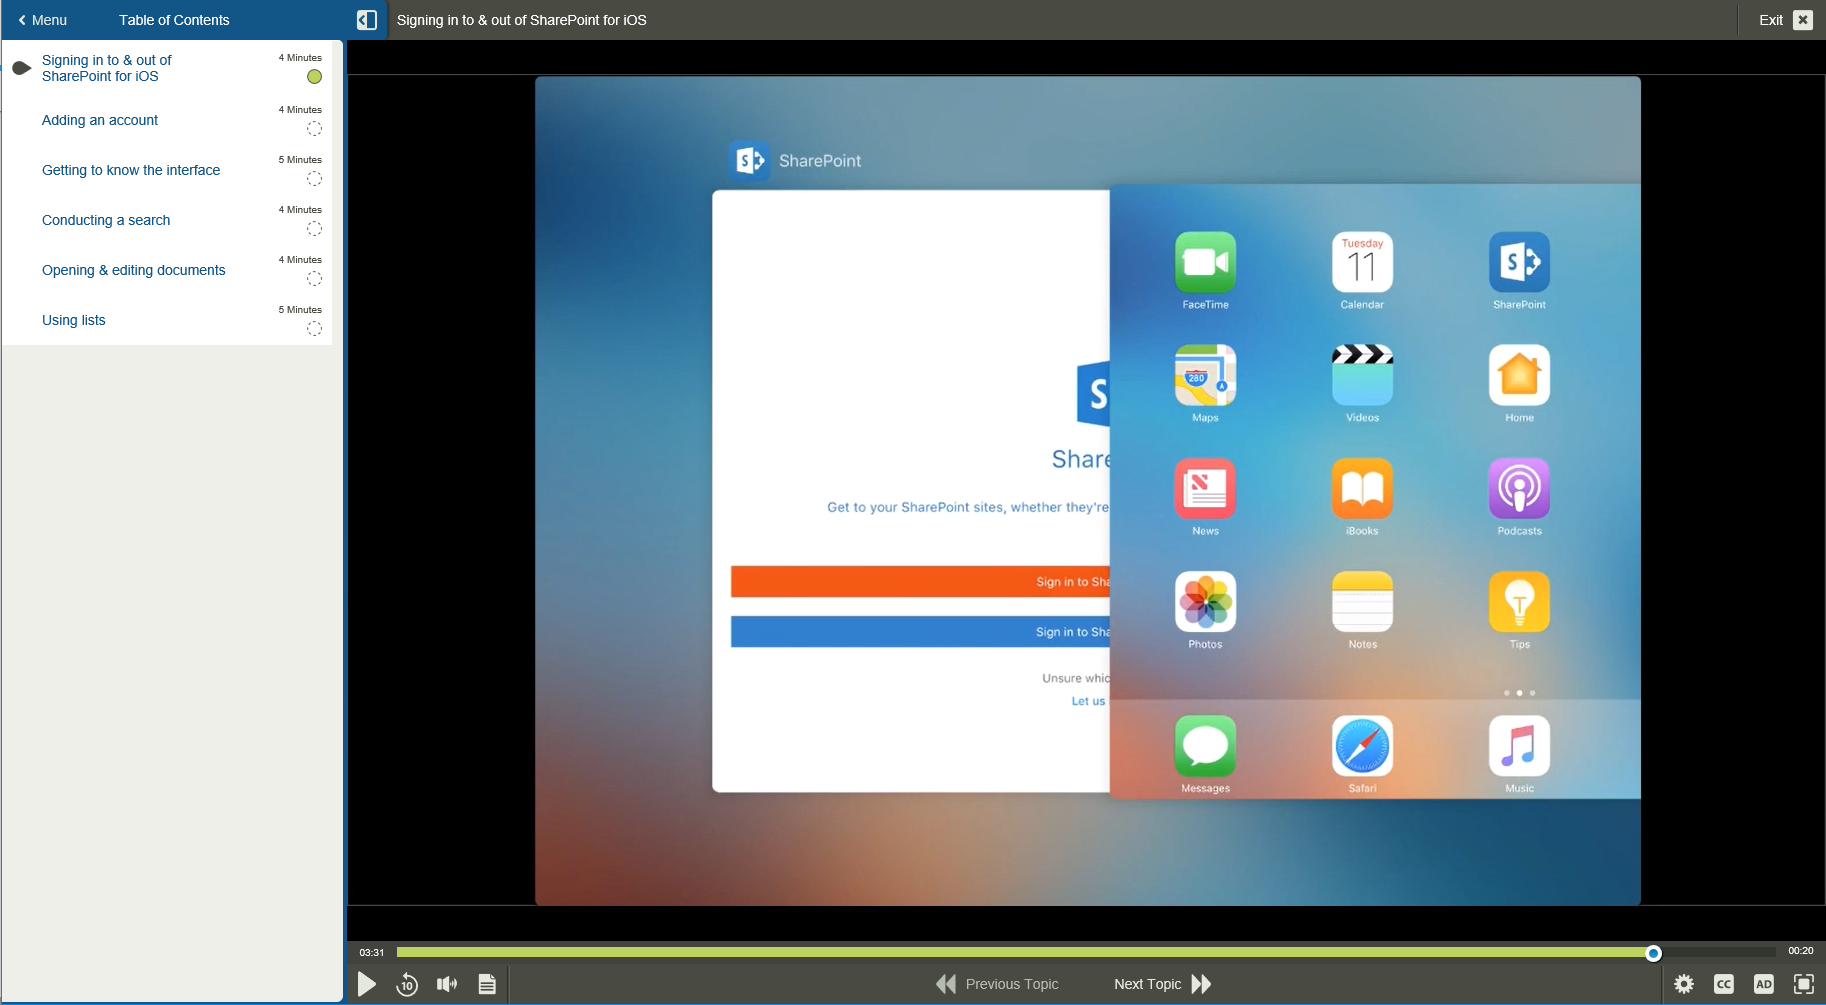Switch to the Table of Contents tab
1826x1005 pixels.
pyautogui.click(x=174, y=19)
